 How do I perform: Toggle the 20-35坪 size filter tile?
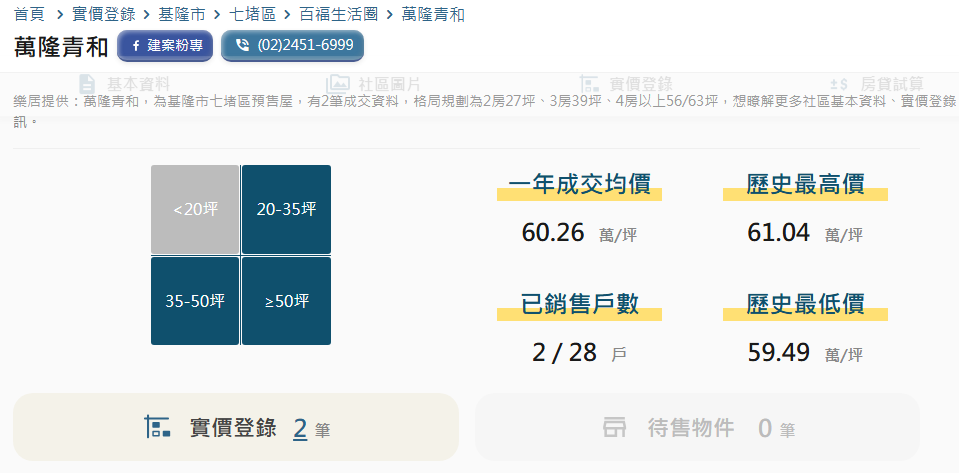pos(286,209)
